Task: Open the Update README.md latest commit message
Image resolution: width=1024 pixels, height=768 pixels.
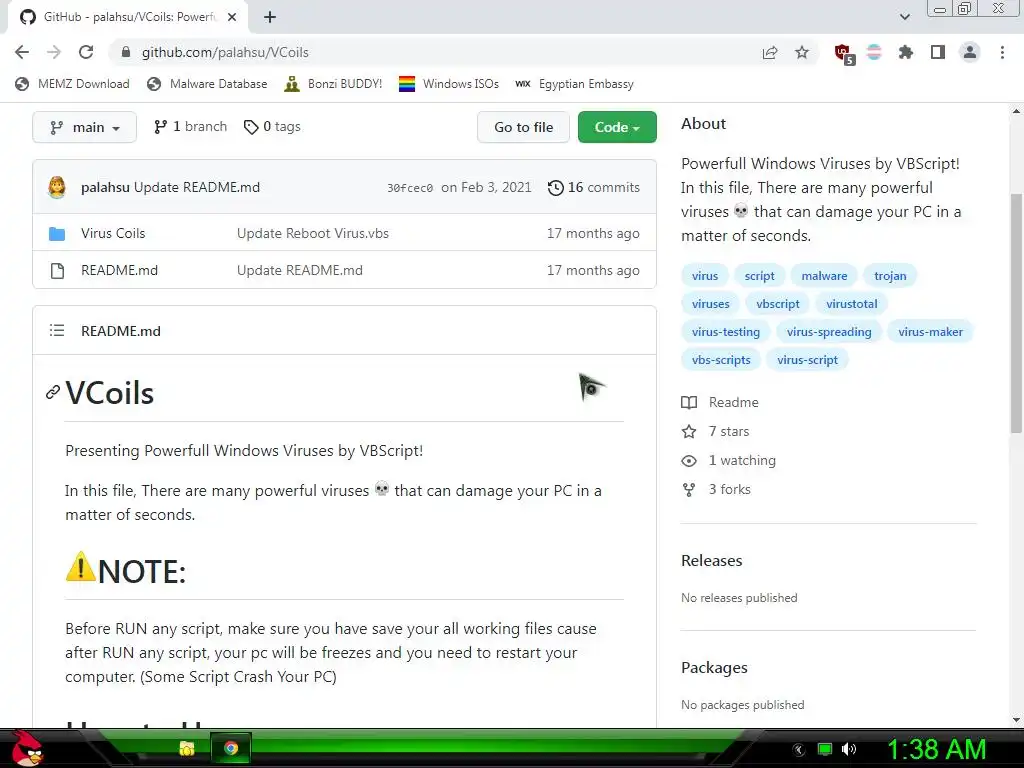Action: tap(197, 187)
